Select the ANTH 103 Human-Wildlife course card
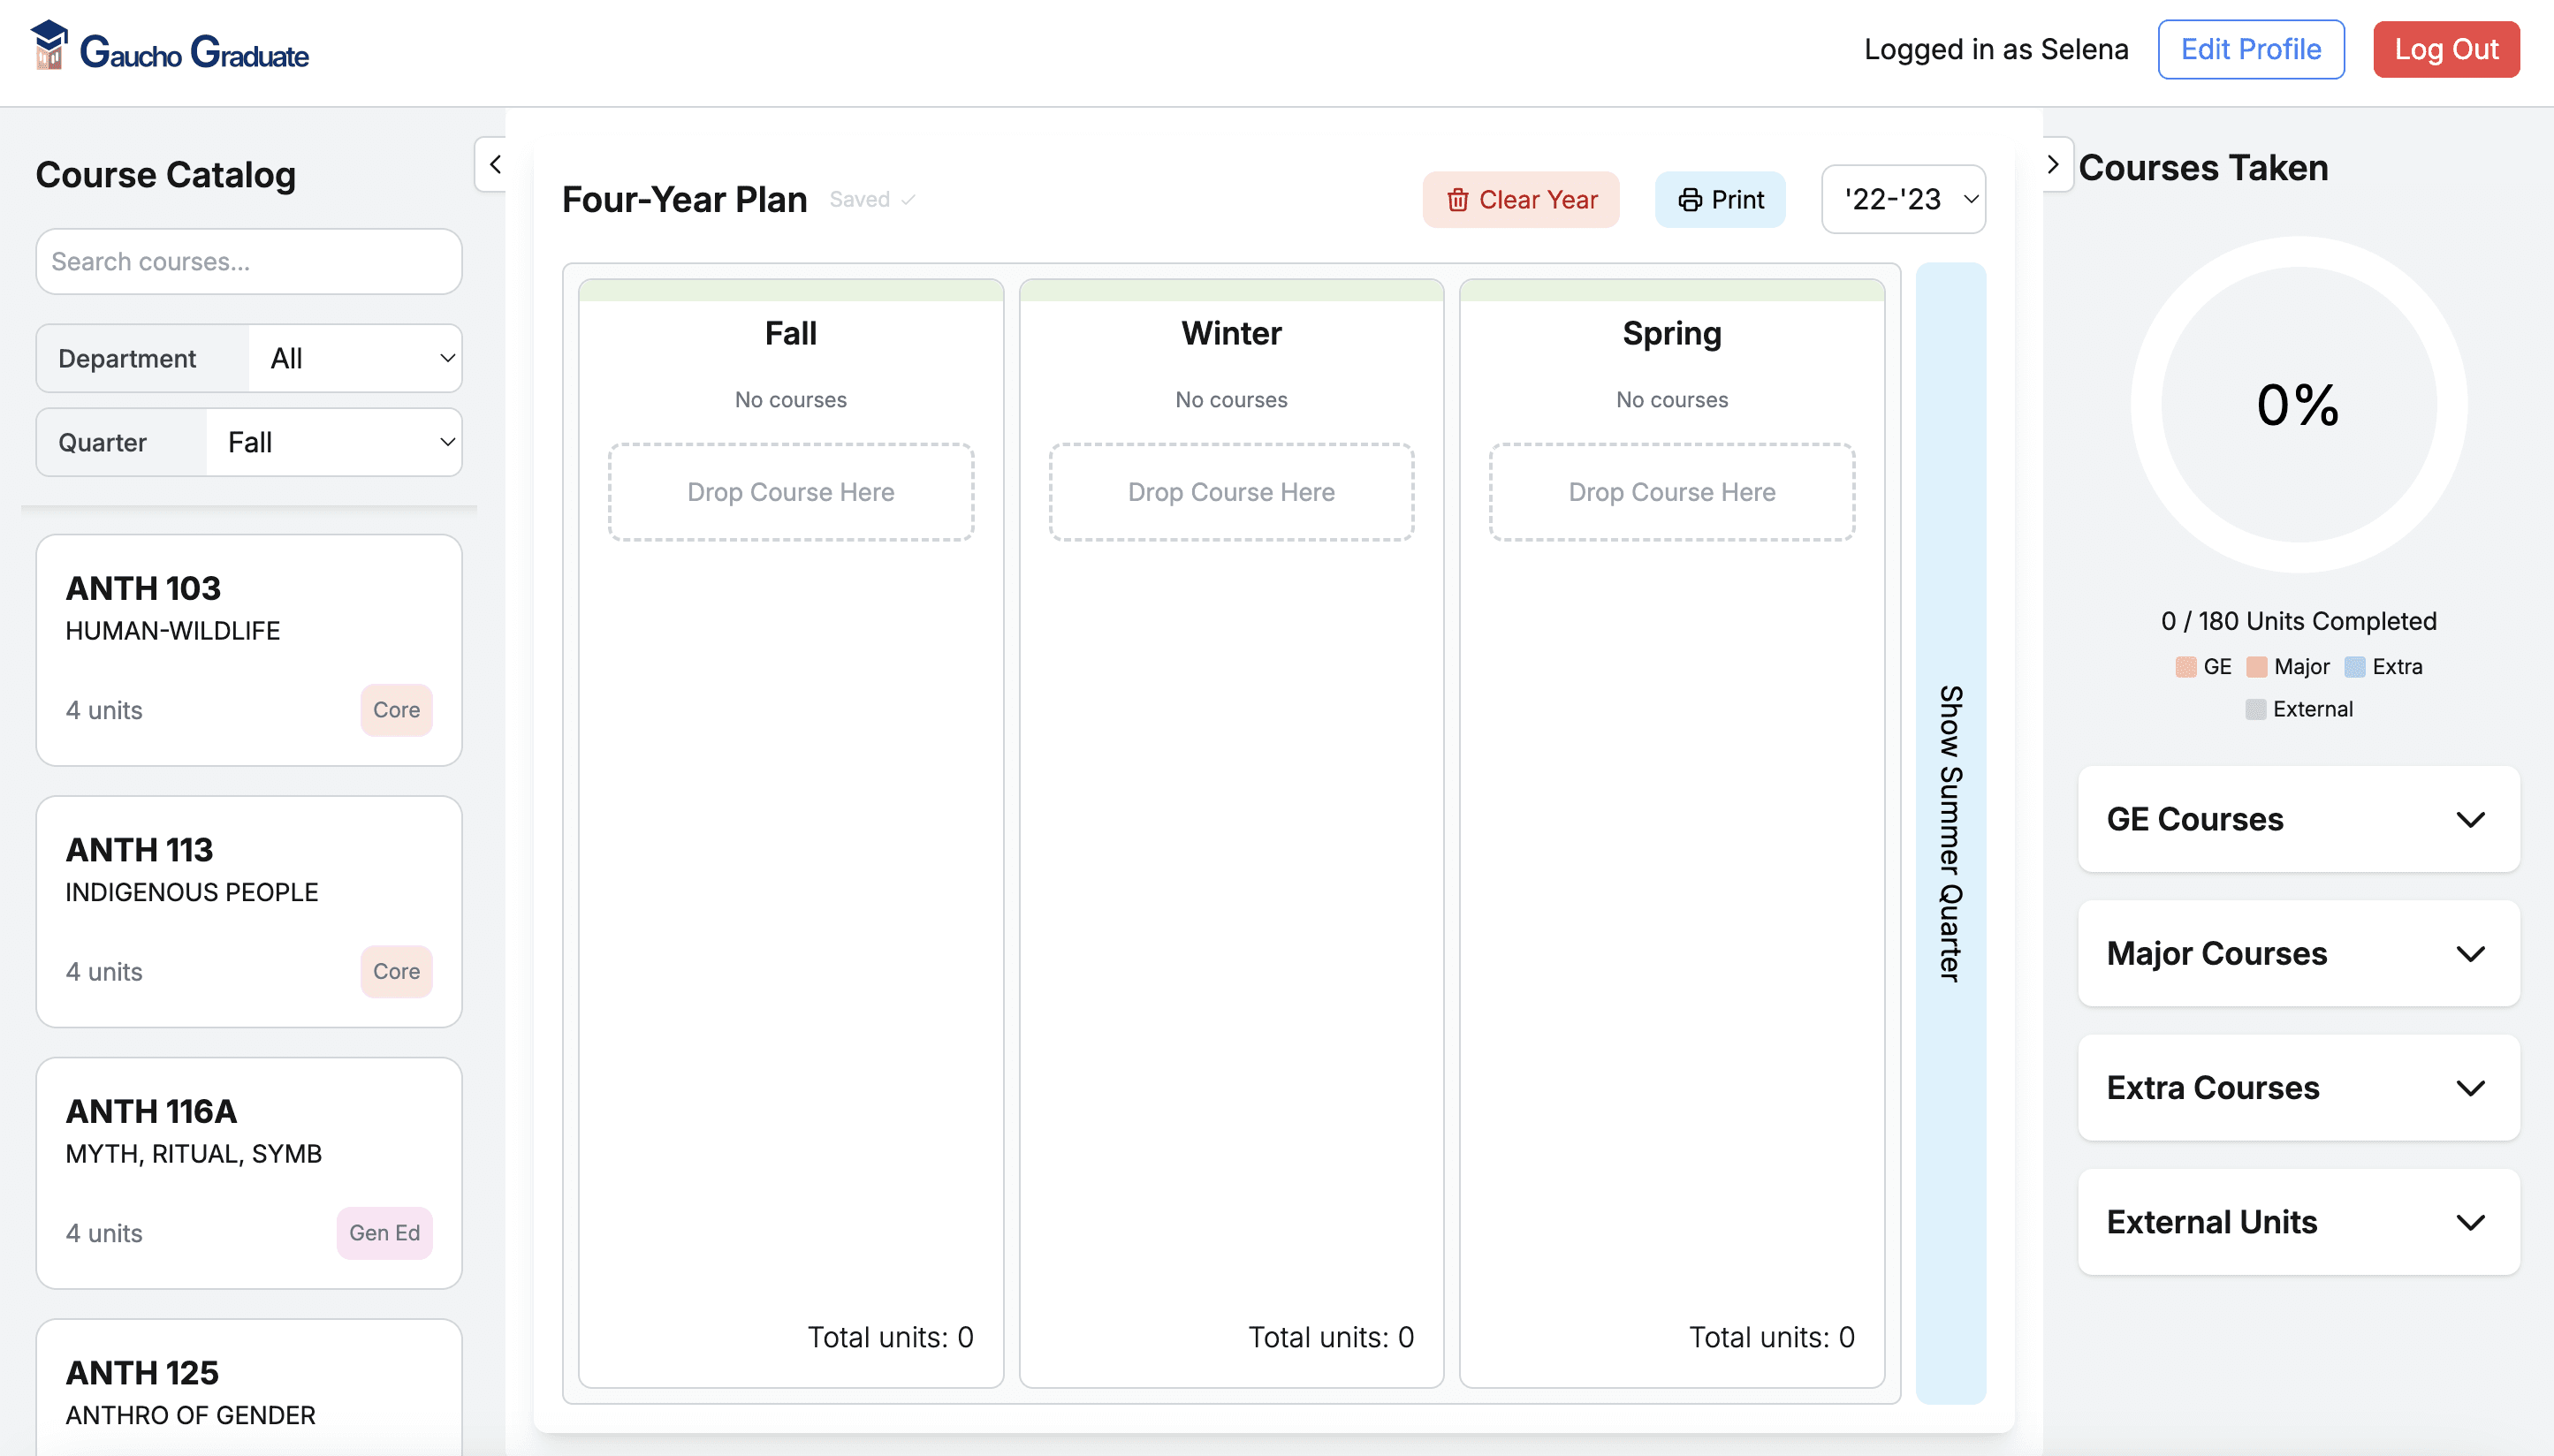Viewport: 2554px width, 1456px height. point(249,650)
